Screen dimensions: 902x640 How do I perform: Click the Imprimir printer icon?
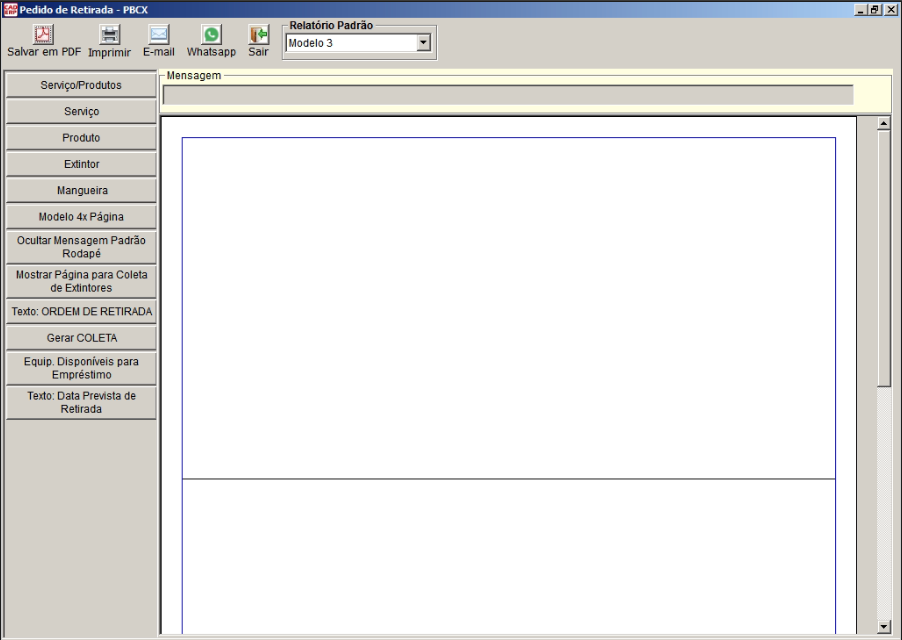pyautogui.click(x=109, y=35)
